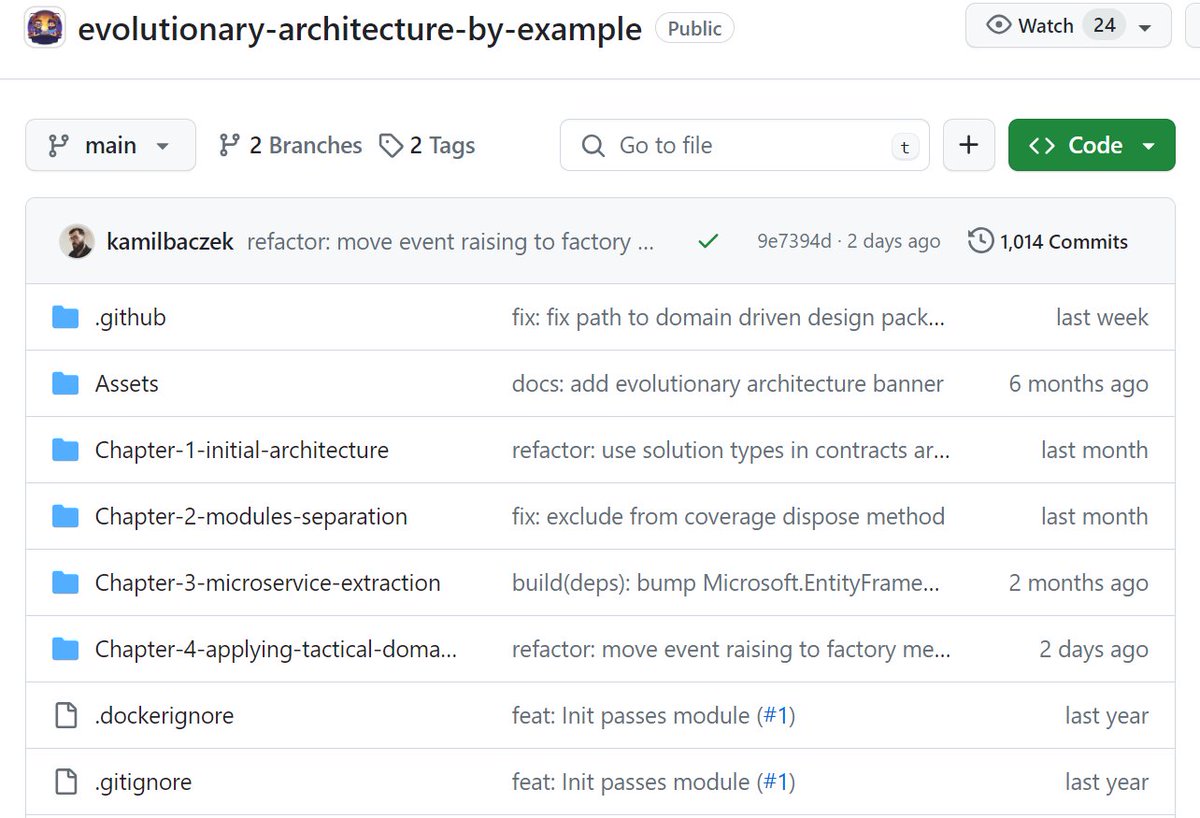This screenshot has width=1200, height=818.
Task: Click the code brackets icon on the Code button
Action: pyautogui.click(x=1040, y=144)
